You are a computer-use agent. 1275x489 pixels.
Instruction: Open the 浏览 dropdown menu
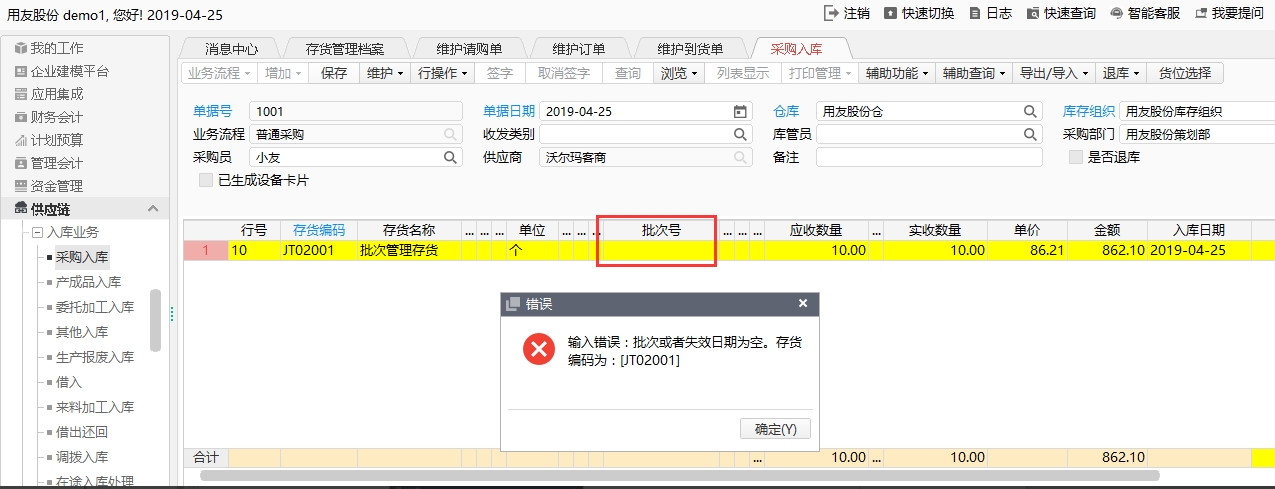click(678, 73)
